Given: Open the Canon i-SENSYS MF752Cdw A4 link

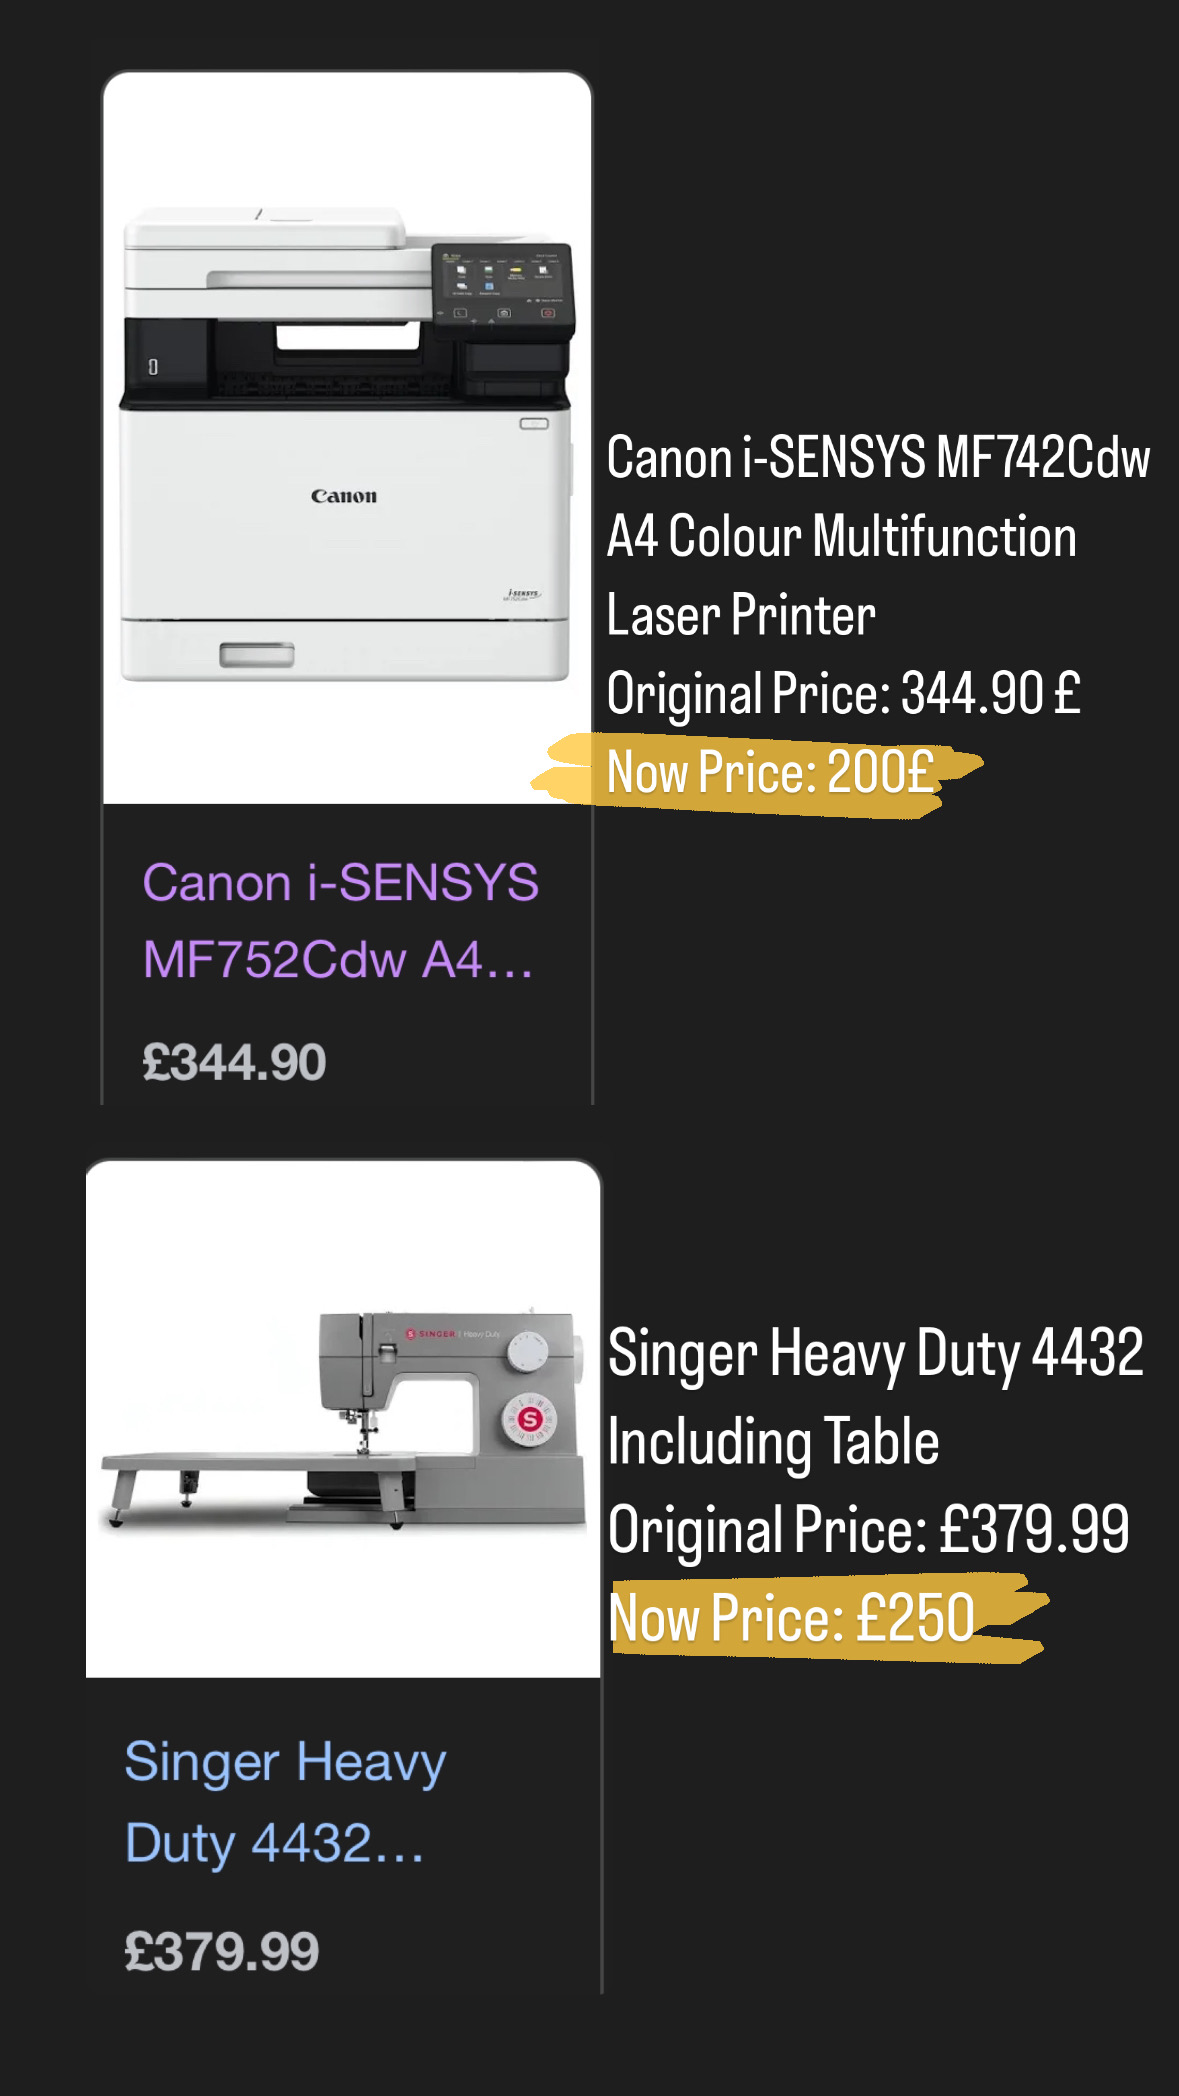Looking at the screenshot, I should pos(340,921).
